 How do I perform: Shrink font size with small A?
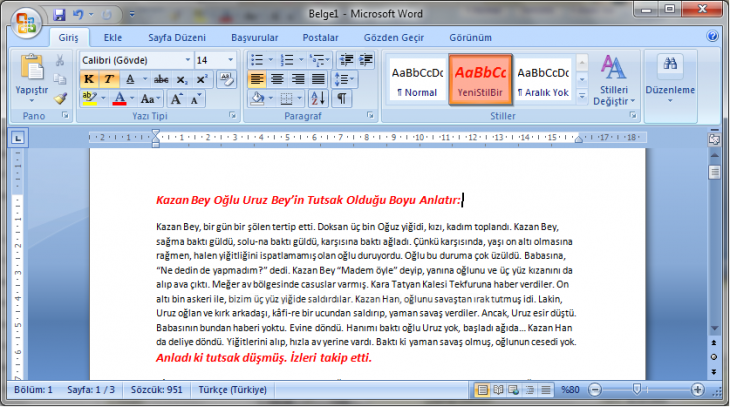(x=196, y=99)
